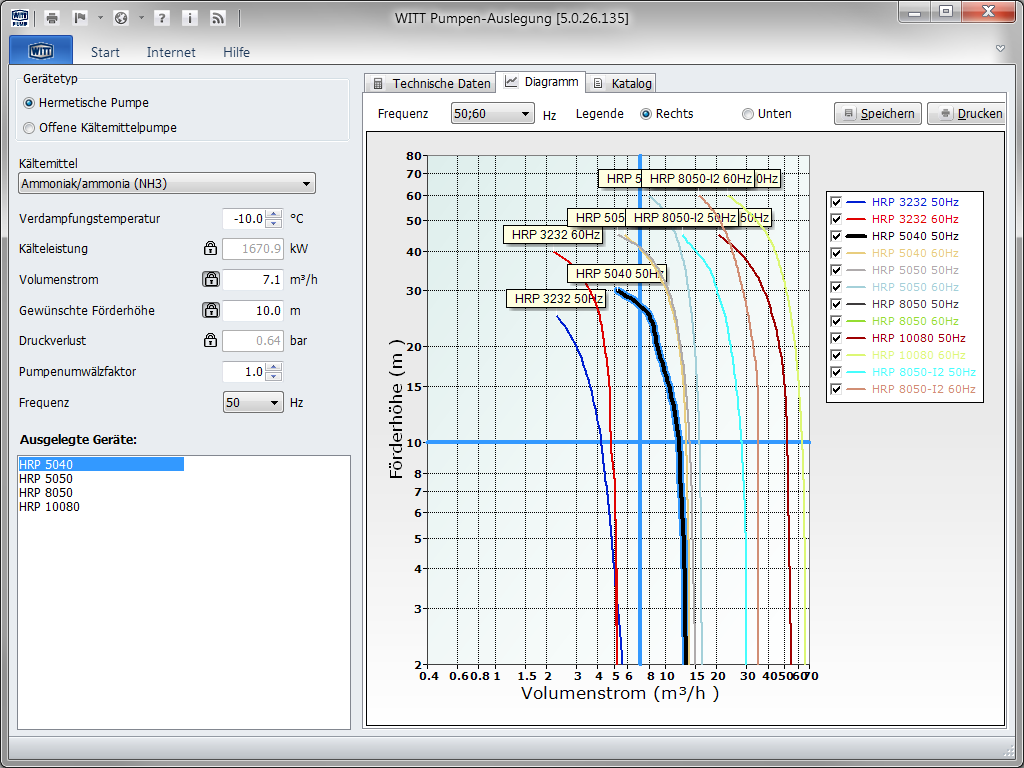Switch to the Diagramm tab
Image resolution: width=1024 pixels, height=768 pixels.
[541, 82]
